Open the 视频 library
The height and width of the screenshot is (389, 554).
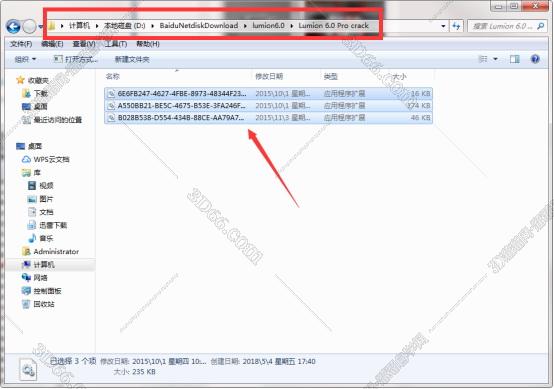pyautogui.click(x=46, y=186)
